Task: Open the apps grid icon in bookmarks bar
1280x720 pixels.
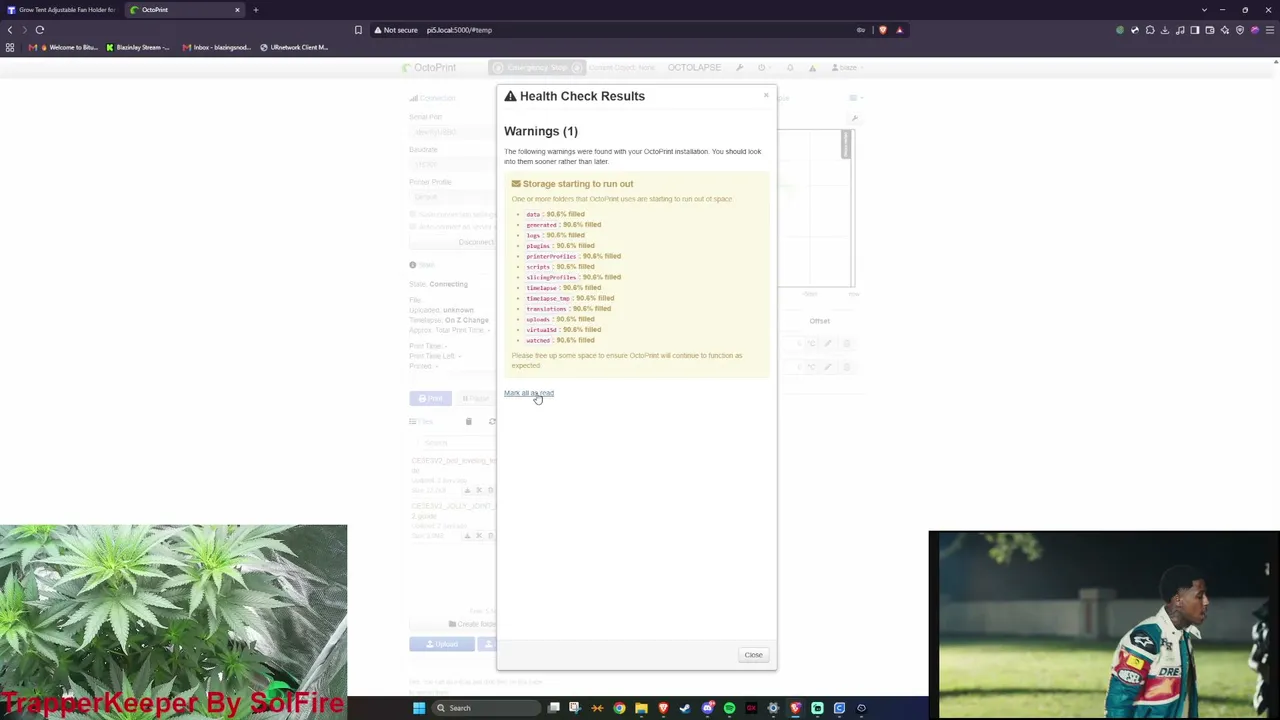Action: pos(10,47)
